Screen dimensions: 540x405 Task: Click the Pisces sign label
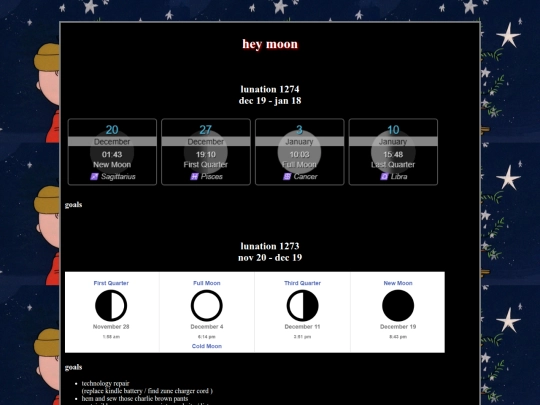coord(212,177)
